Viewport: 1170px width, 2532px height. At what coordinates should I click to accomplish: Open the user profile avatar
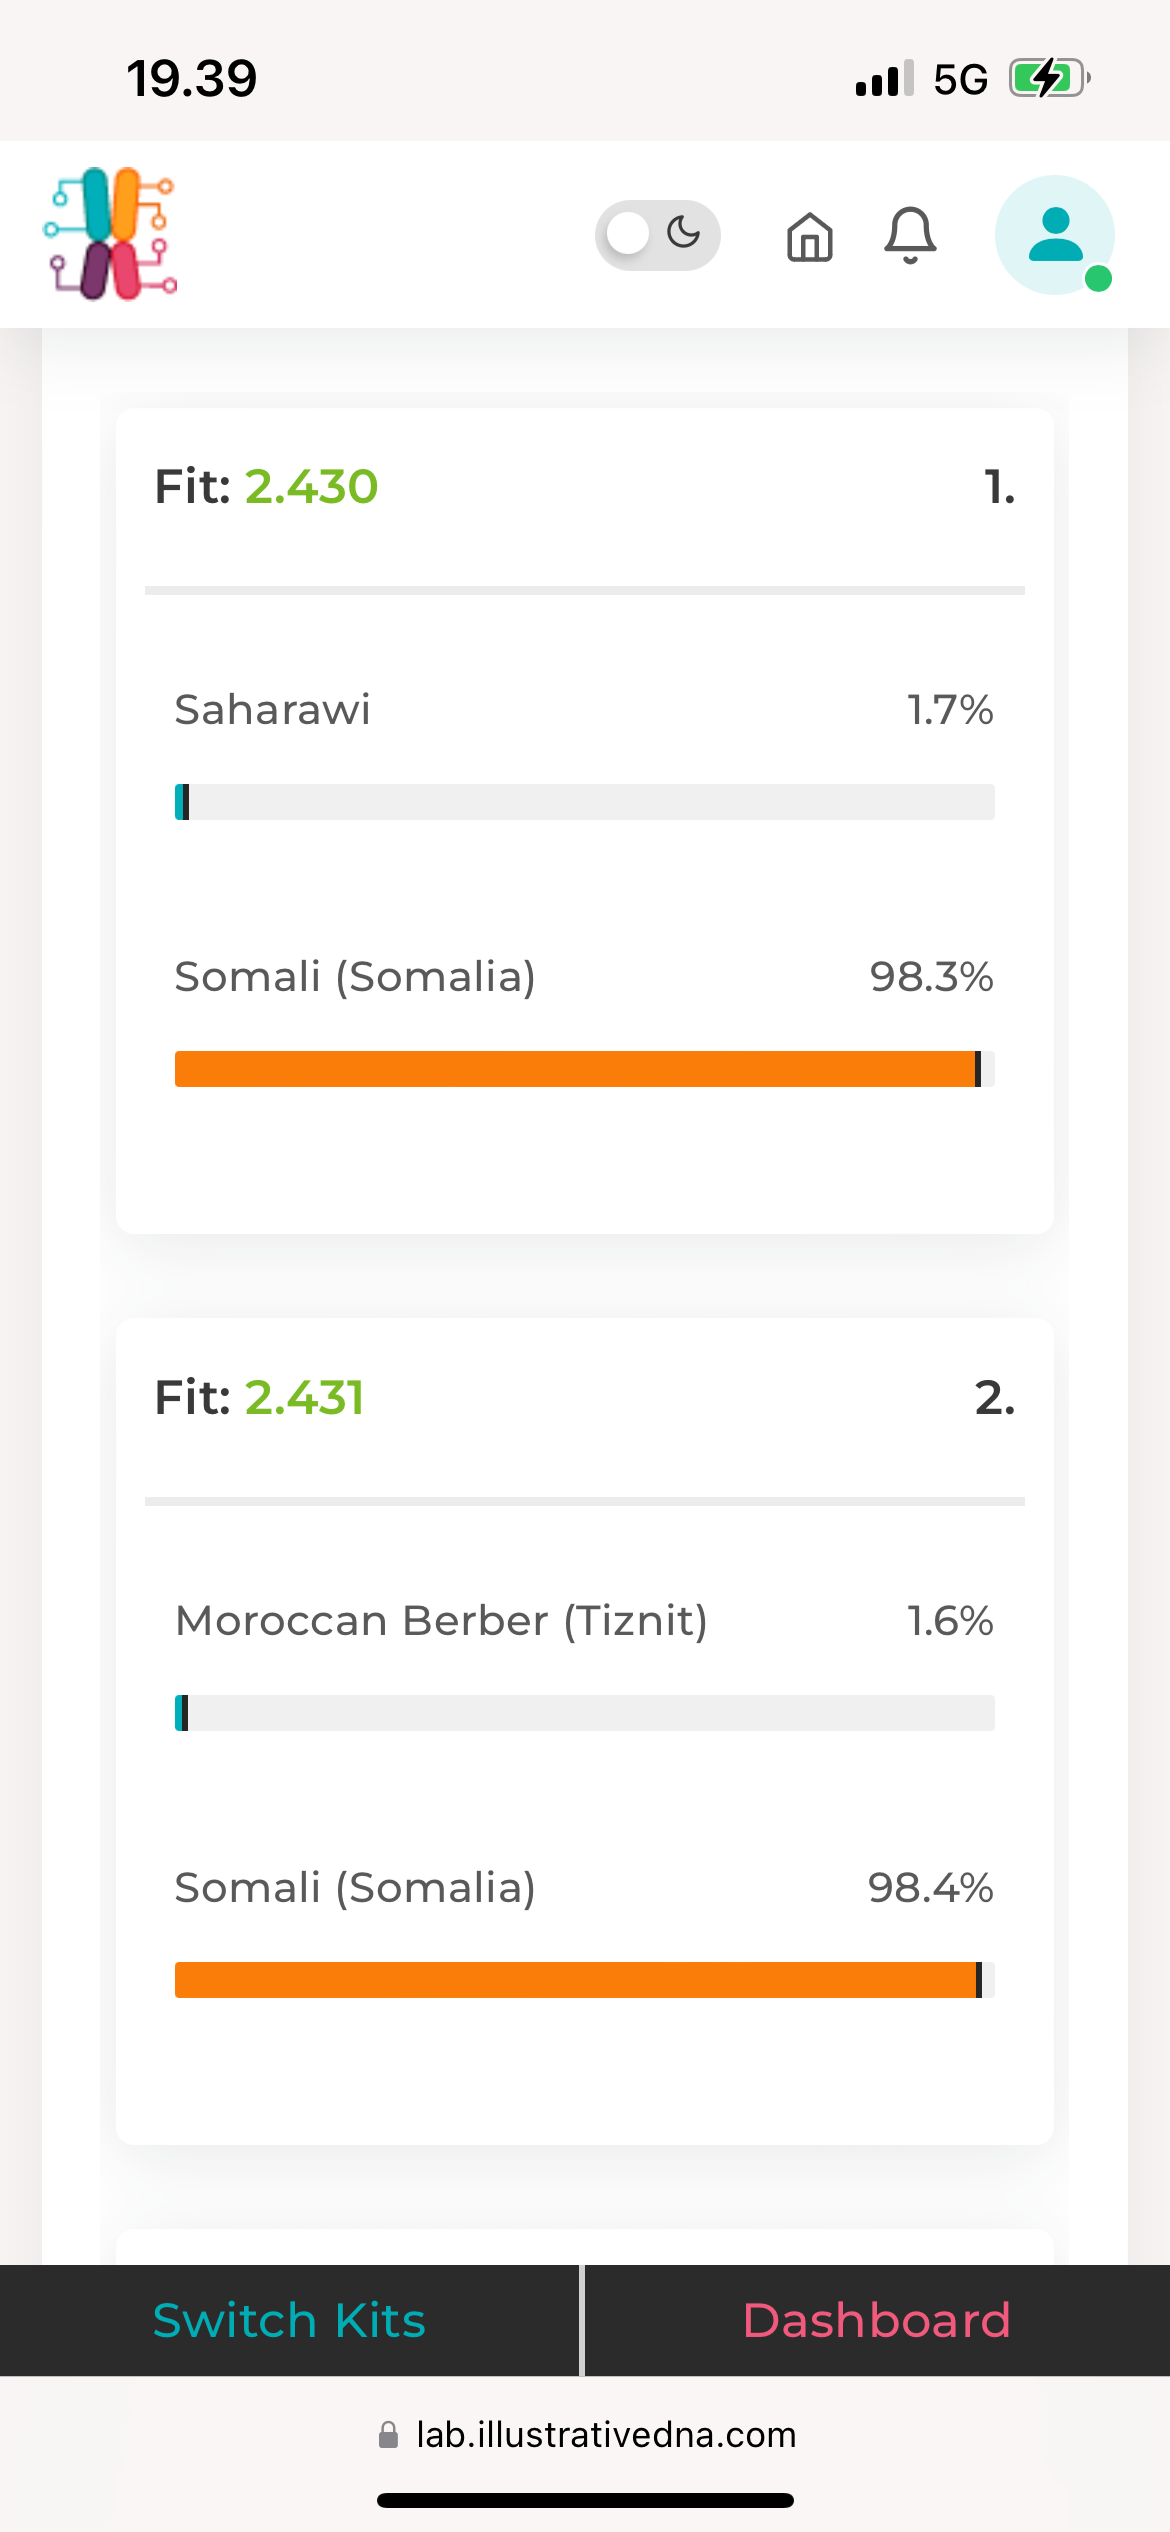1055,235
